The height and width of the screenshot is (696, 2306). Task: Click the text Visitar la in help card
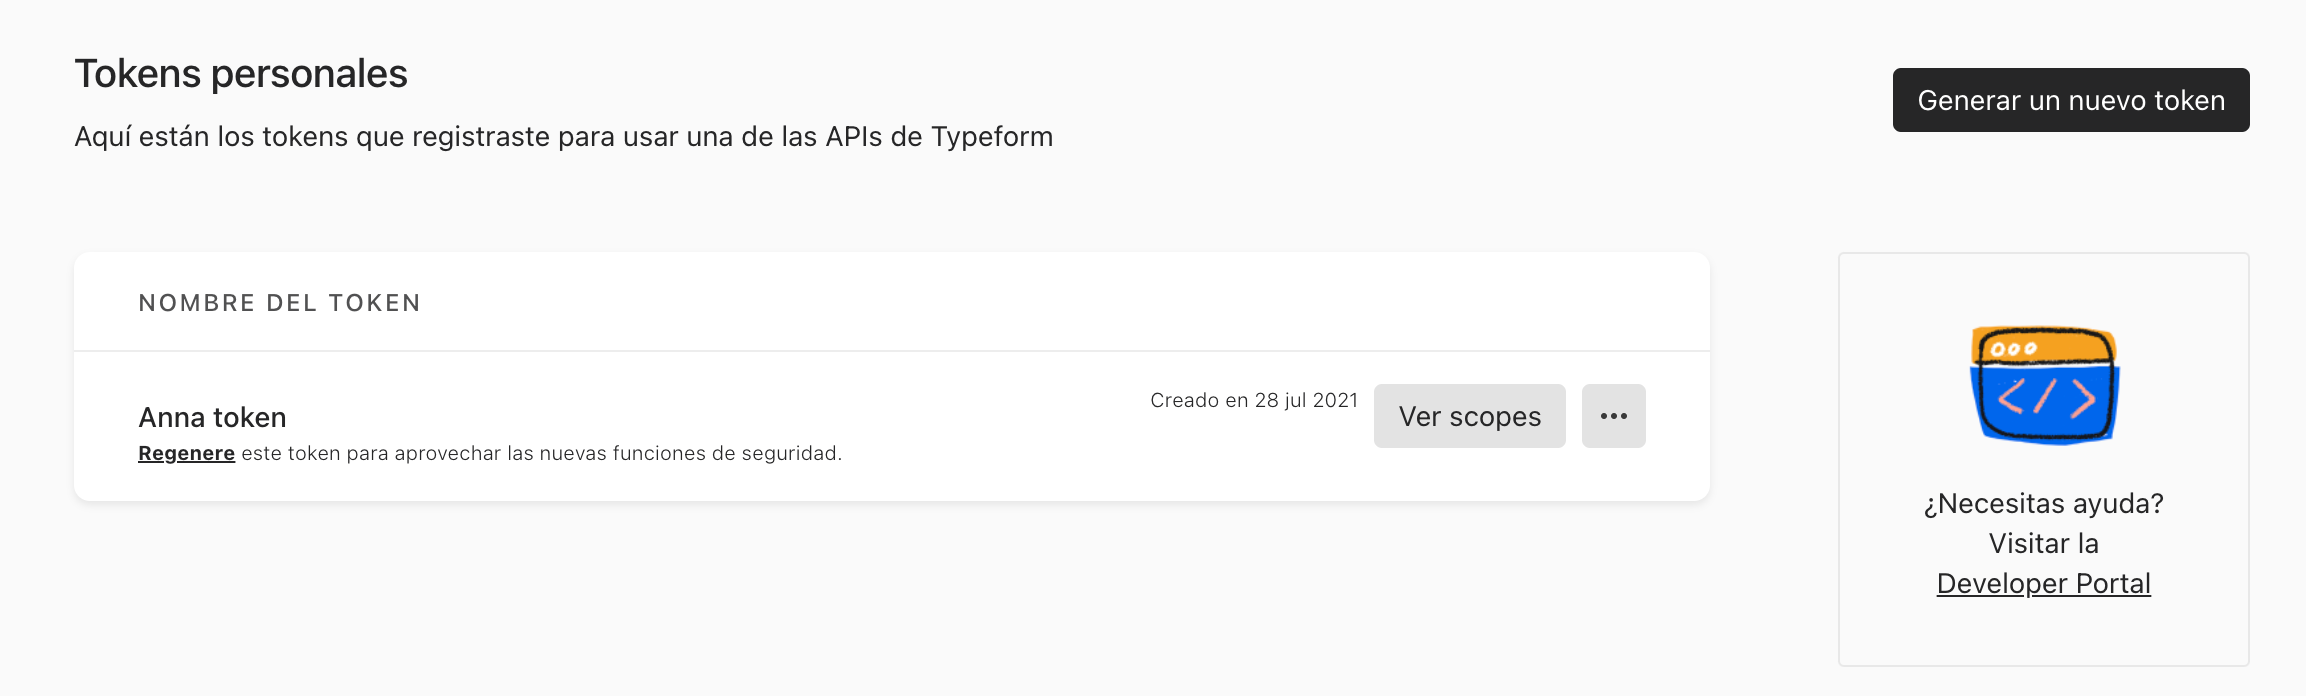[x=2043, y=543]
